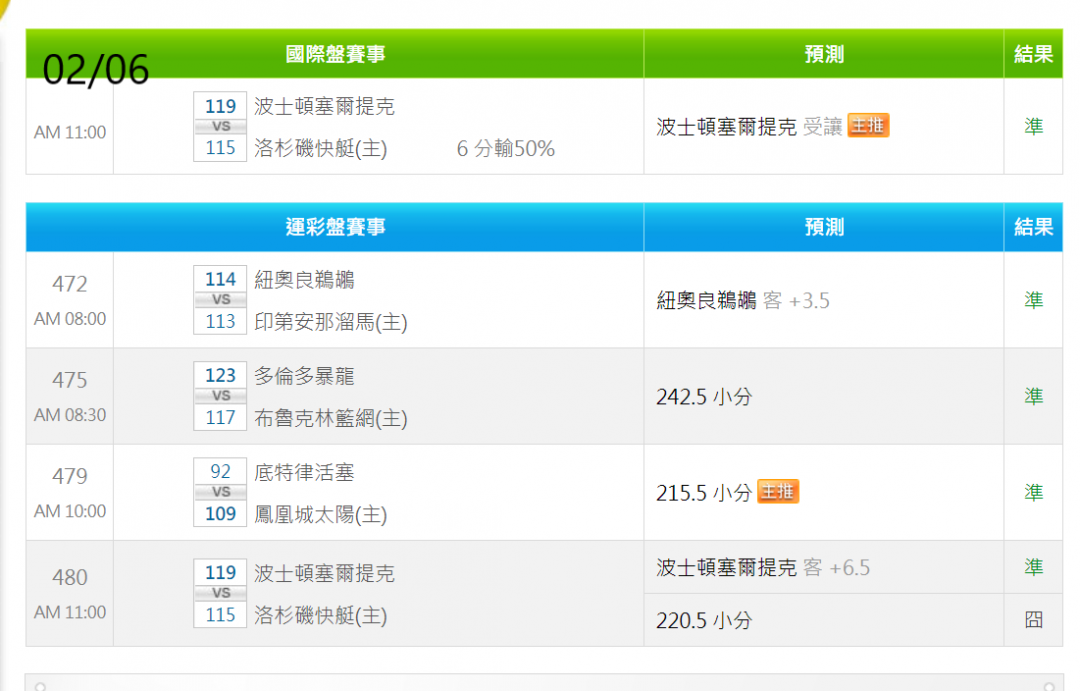Select 結果 header in the blue table
Screen dimensions: 1080x691
tap(1033, 227)
